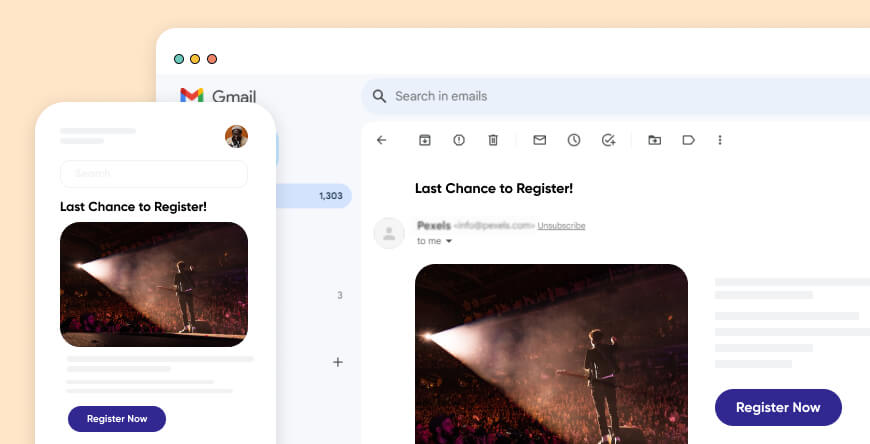Open the three-dot more options menu
Screen dimensions: 870x444
[720, 140]
